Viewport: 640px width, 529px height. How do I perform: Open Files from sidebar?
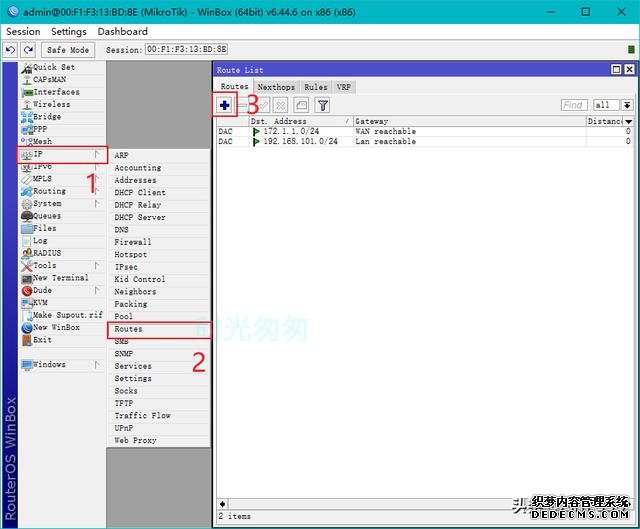click(62, 228)
